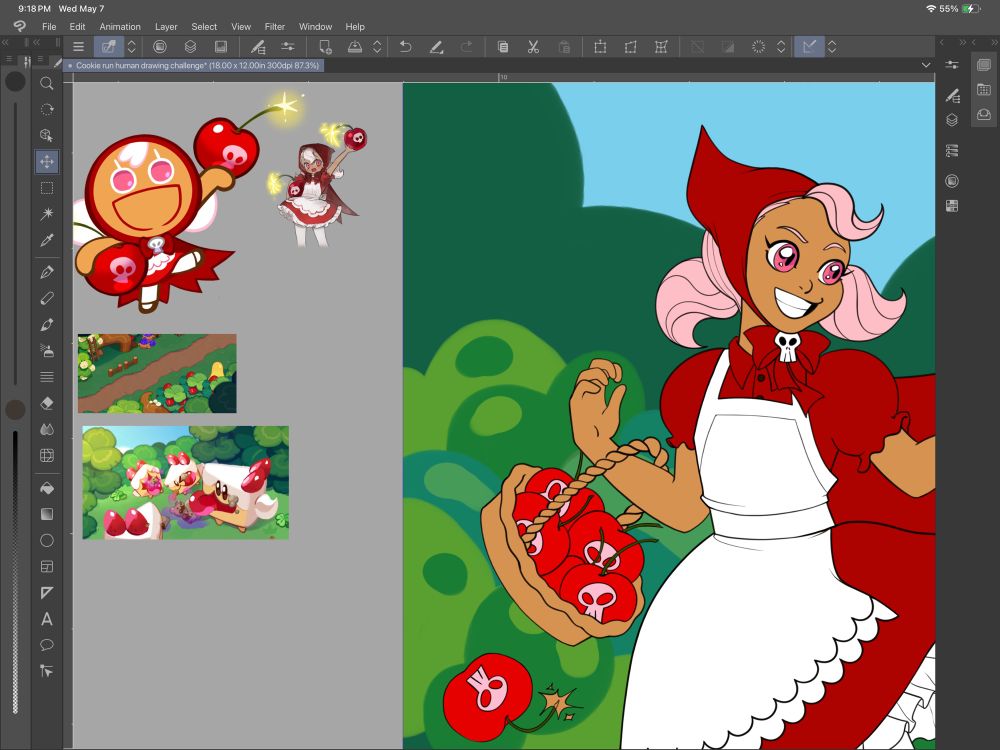Expand the stepper arrows beside Snap to ruler

(832, 47)
